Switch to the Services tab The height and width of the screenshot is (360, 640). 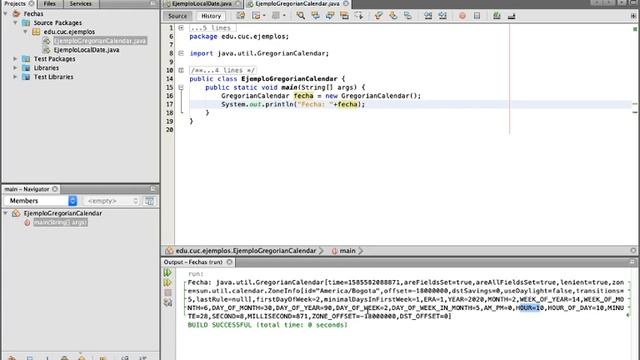[x=80, y=4]
